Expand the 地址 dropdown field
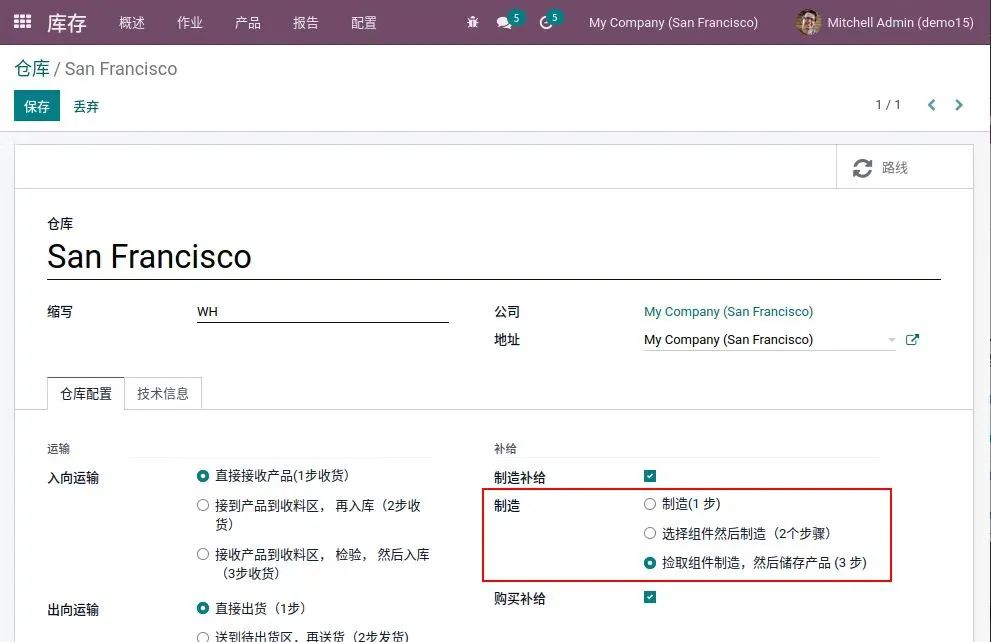This screenshot has height=642, width=991. (x=891, y=340)
